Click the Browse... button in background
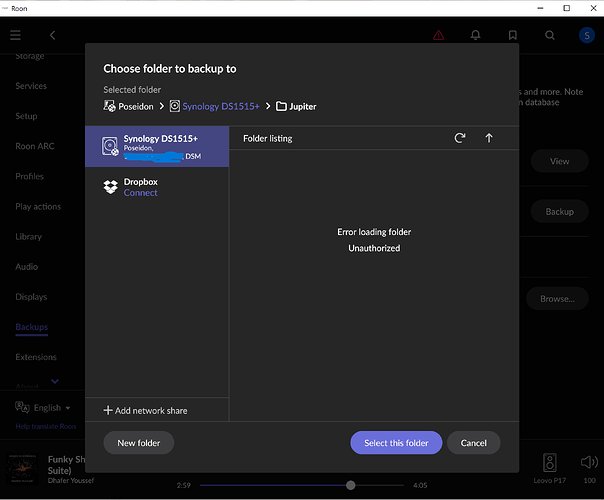The width and height of the screenshot is (604, 500). pyautogui.click(x=557, y=299)
